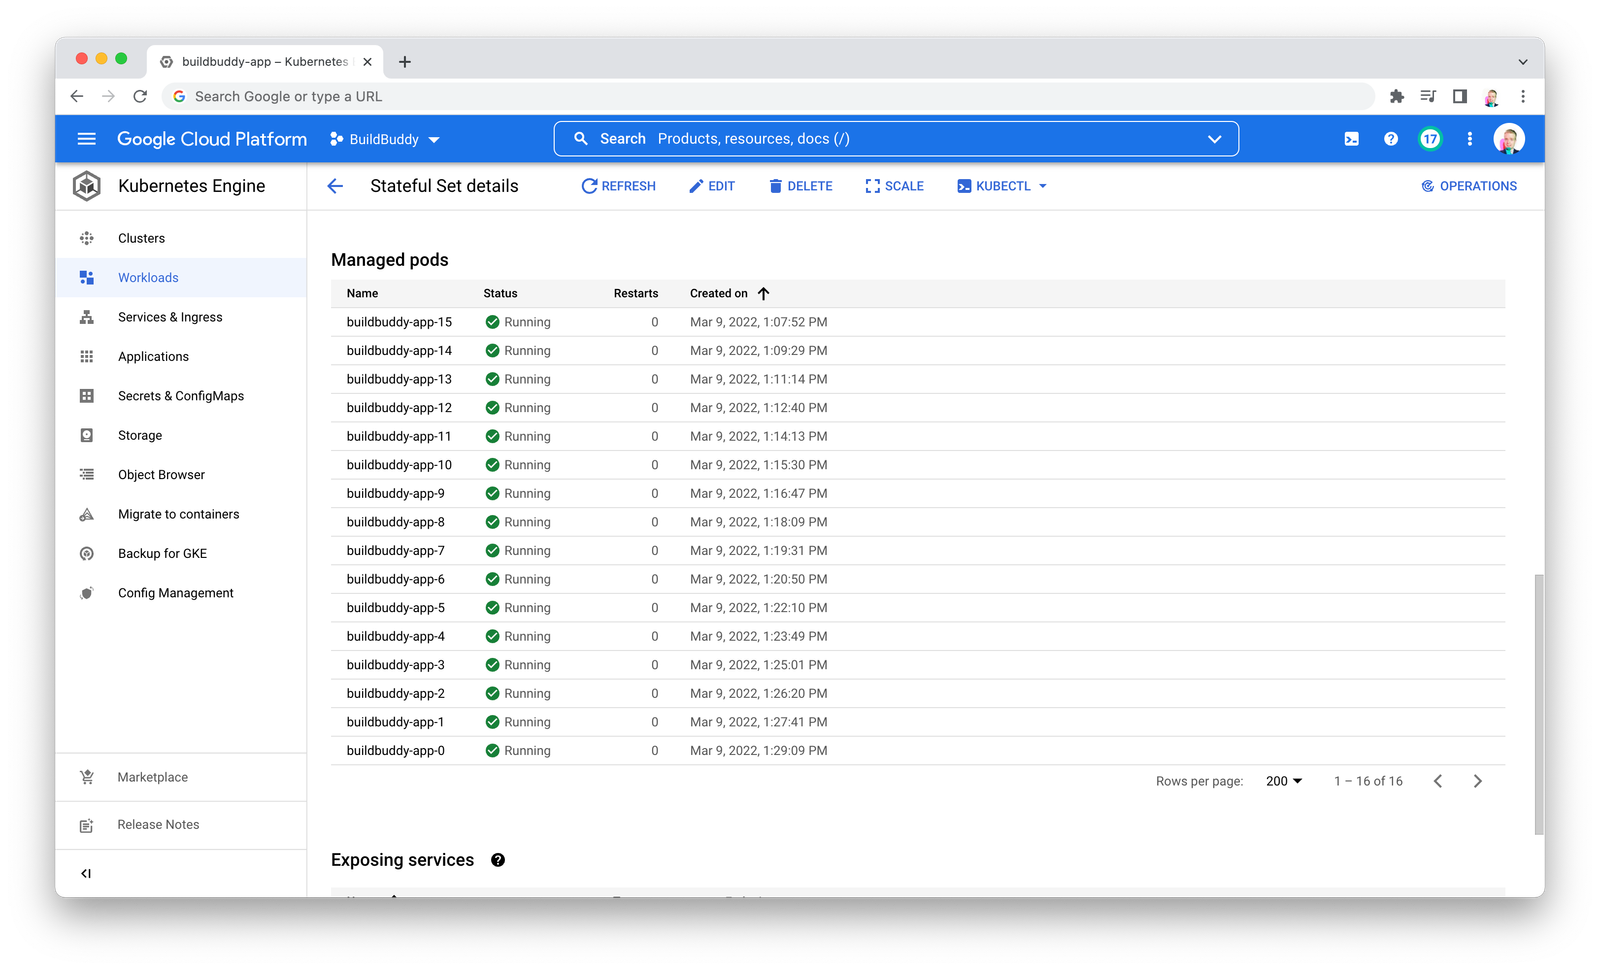Image resolution: width=1600 pixels, height=970 pixels.
Task: Open the user account avatar
Action: 1509,139
